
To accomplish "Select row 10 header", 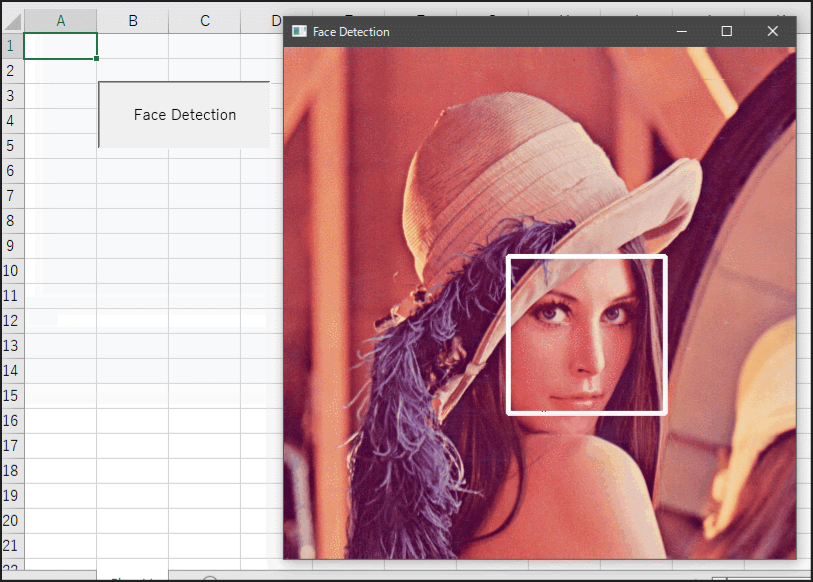I will 12,271.
